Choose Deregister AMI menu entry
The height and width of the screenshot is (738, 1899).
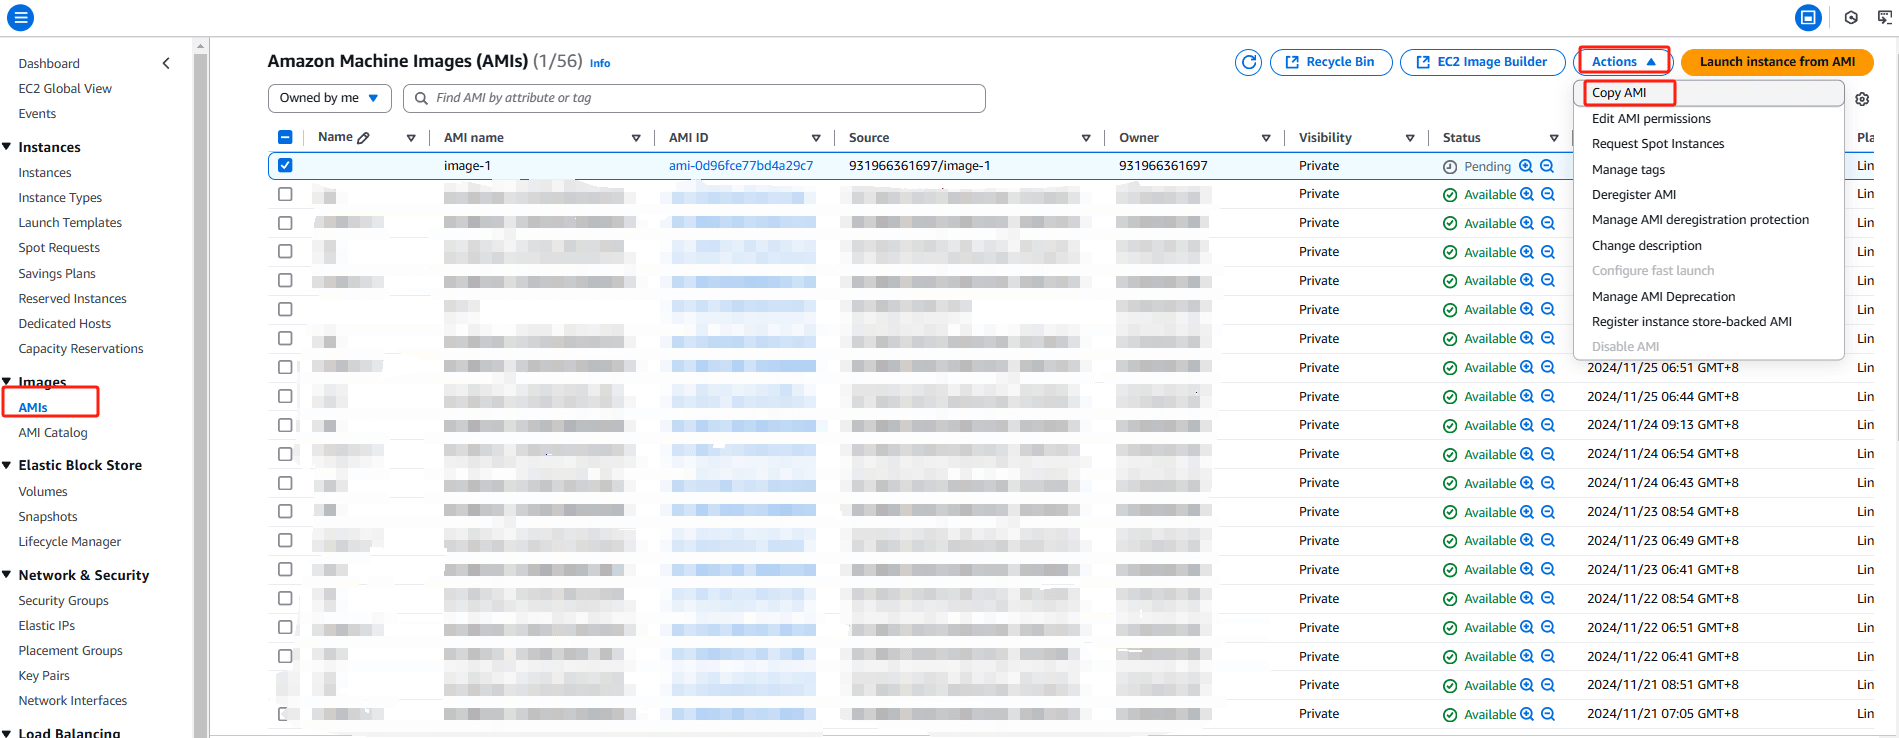pos(1709,194)
